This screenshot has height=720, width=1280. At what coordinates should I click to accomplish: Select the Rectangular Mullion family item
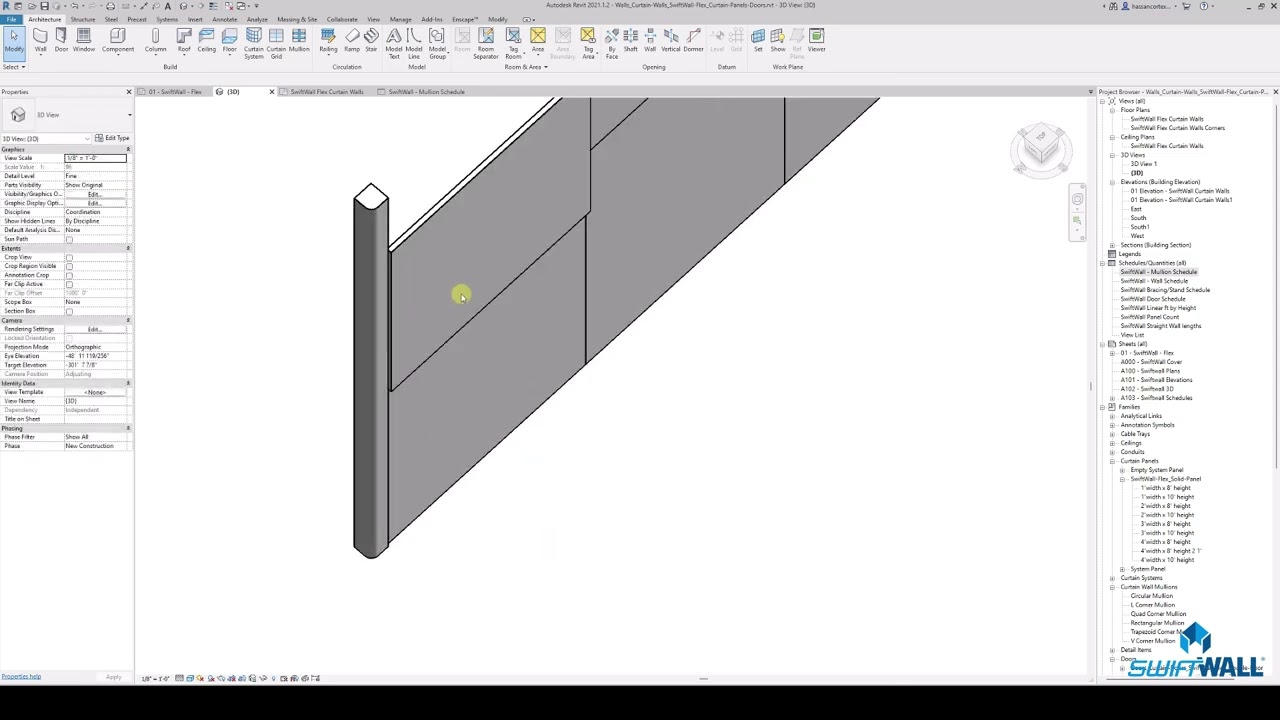[x=1157, y=623]
